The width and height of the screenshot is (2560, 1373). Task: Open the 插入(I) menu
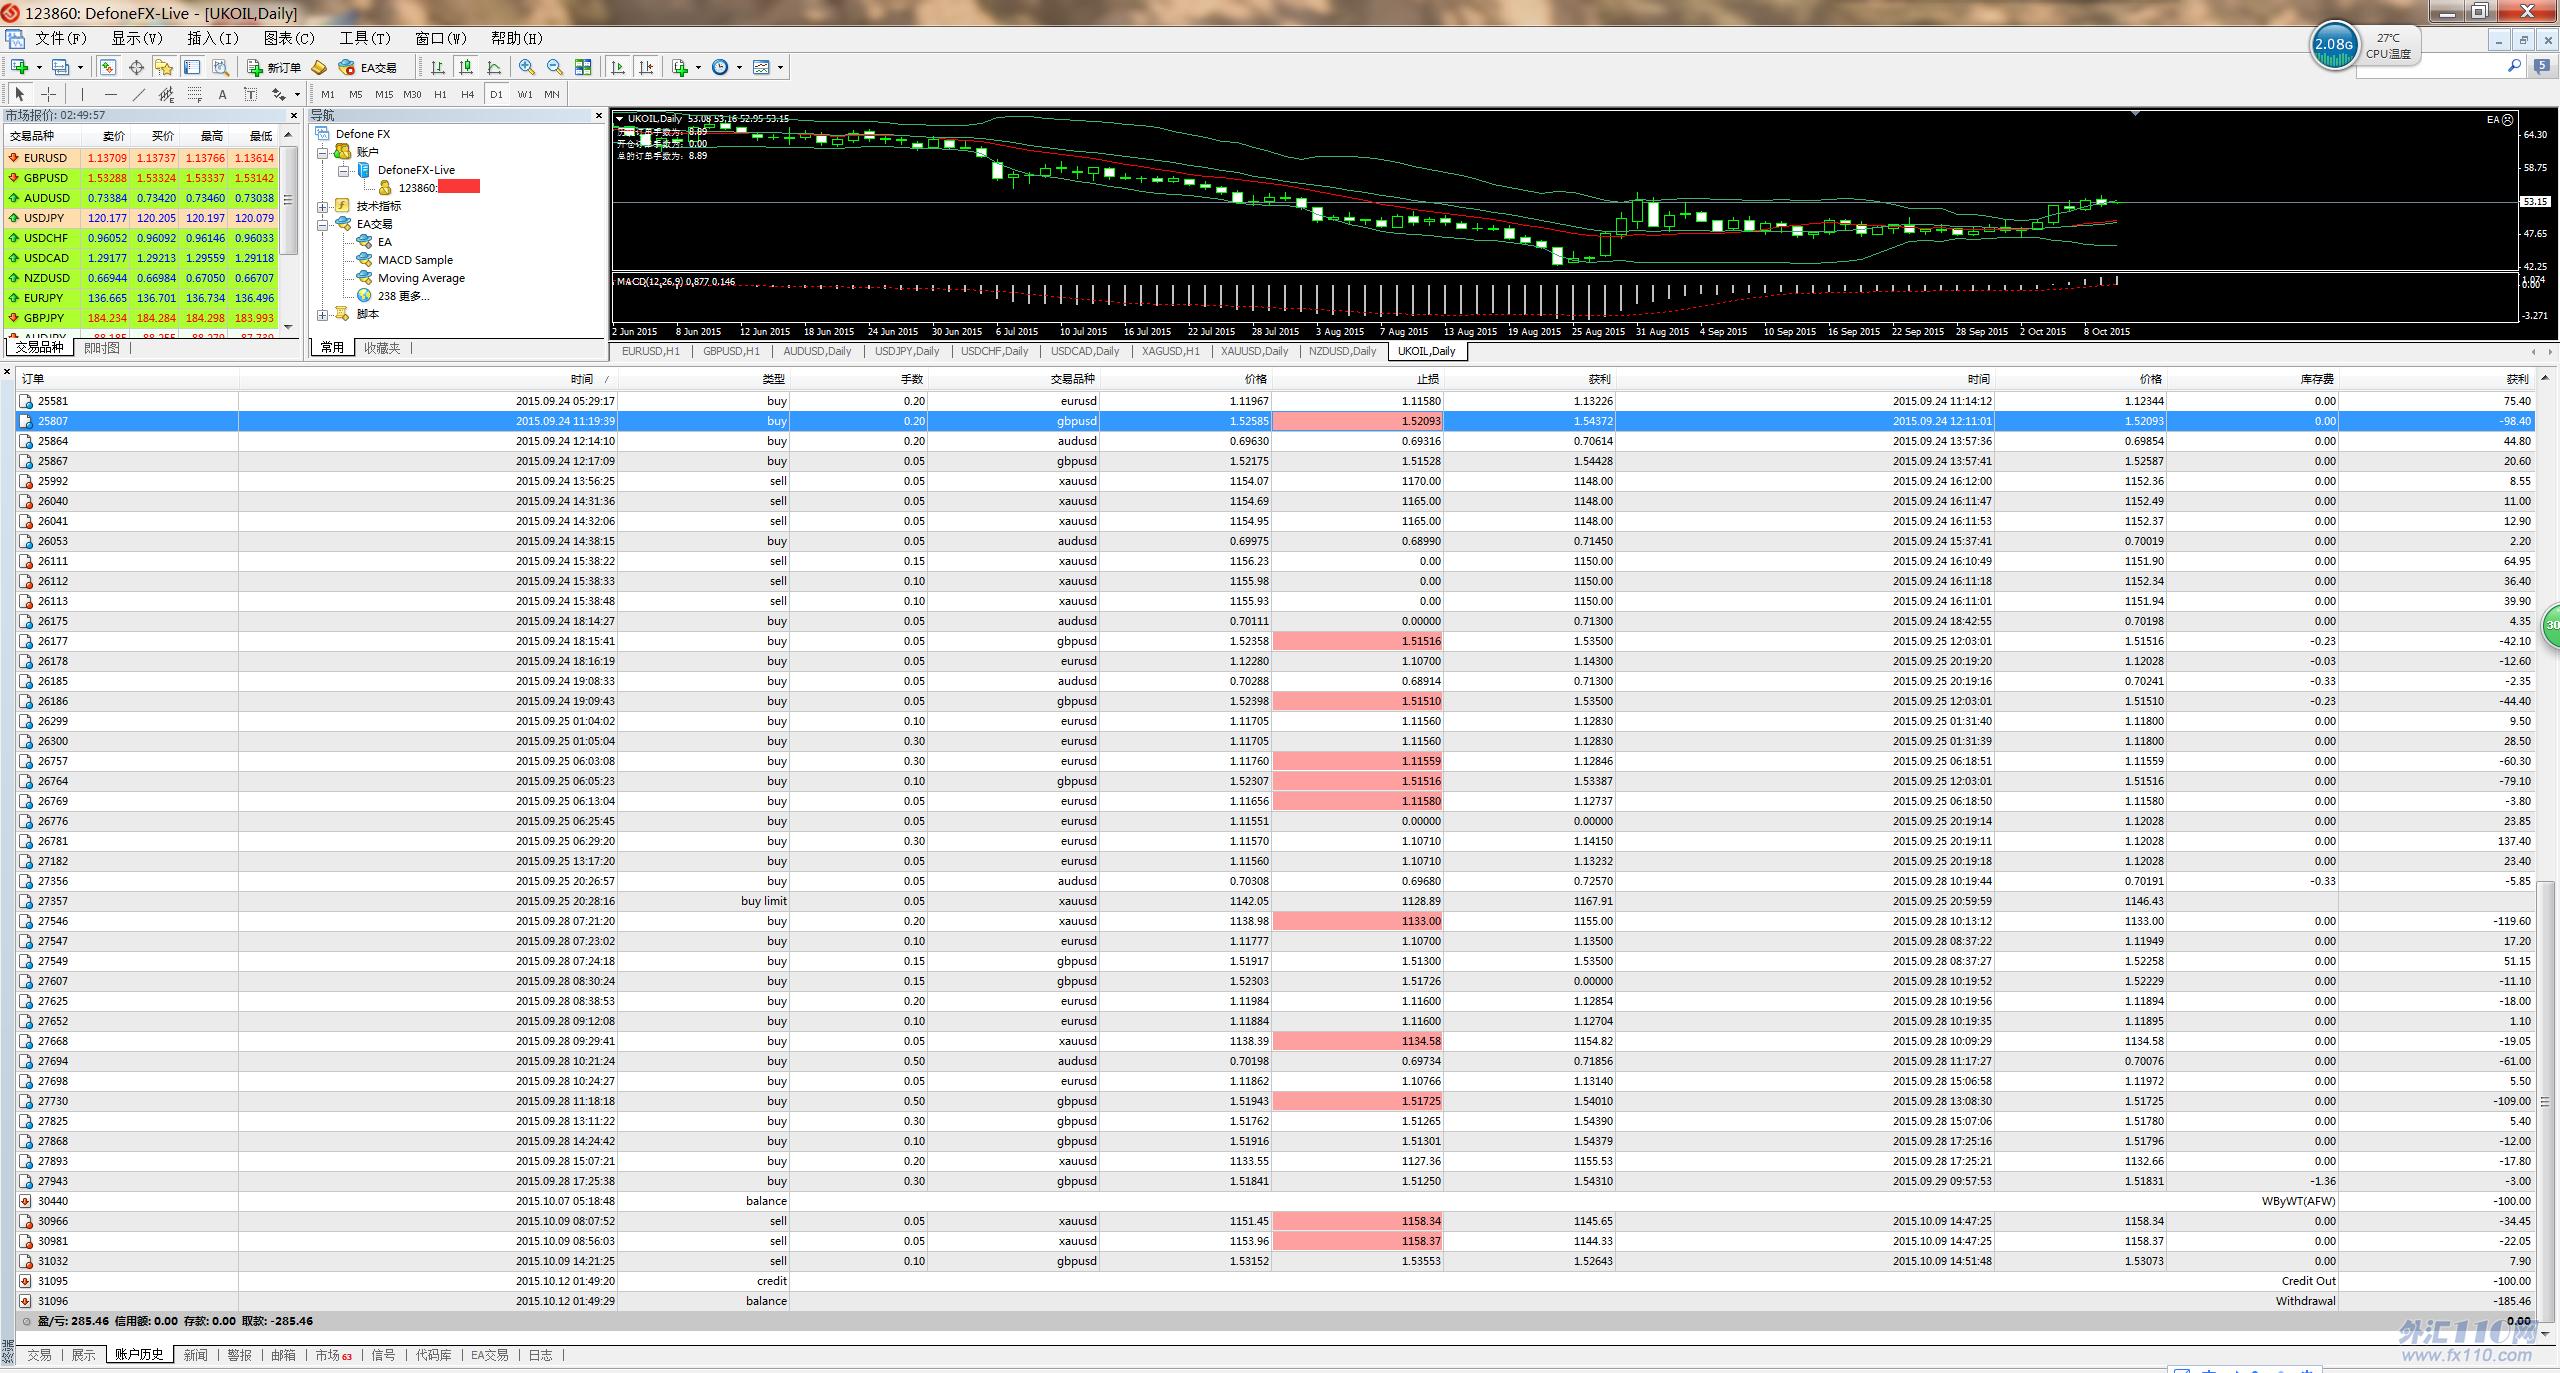213,38
